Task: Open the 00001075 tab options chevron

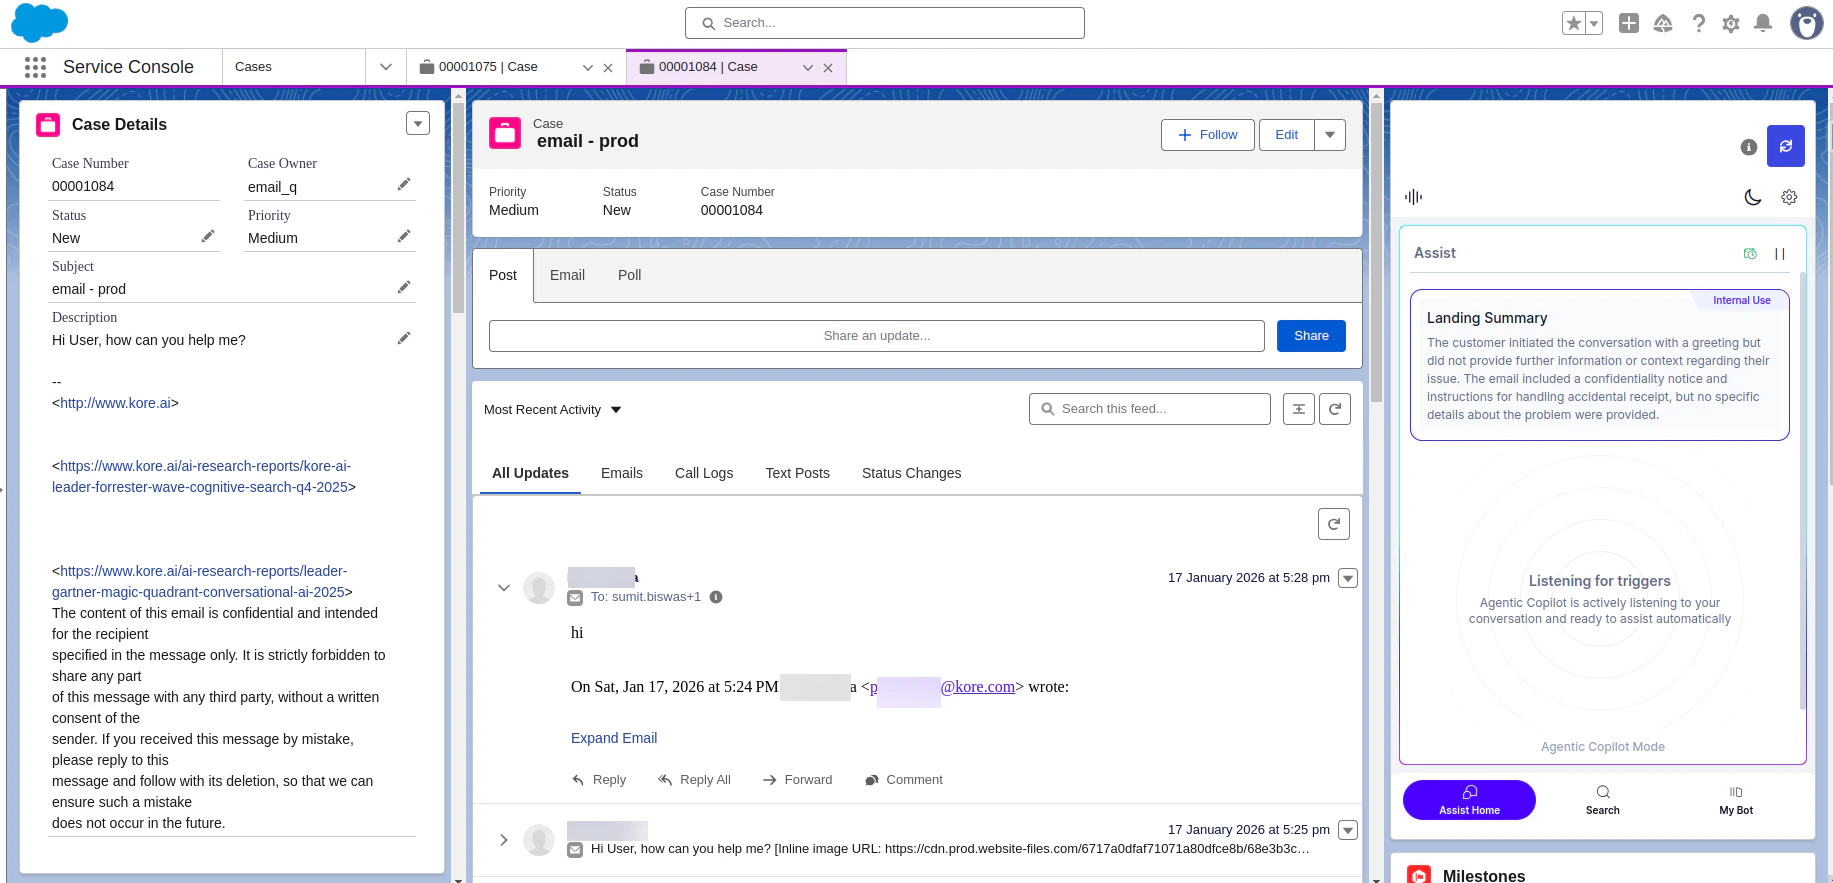Action: pyautogui.click(x=588, y=68)
